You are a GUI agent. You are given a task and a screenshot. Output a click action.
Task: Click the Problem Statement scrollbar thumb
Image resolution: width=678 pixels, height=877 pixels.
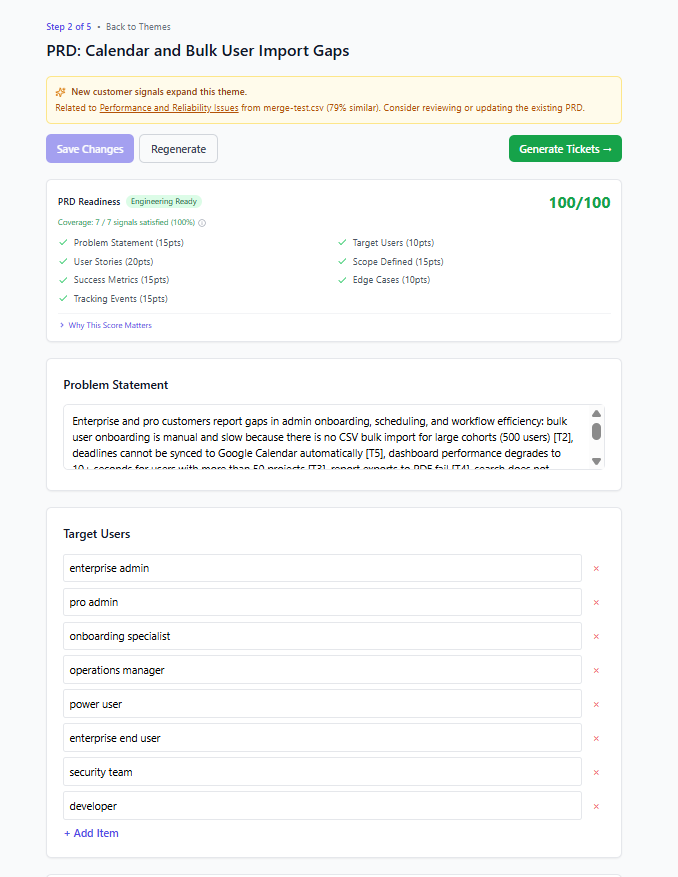point(596,431)
